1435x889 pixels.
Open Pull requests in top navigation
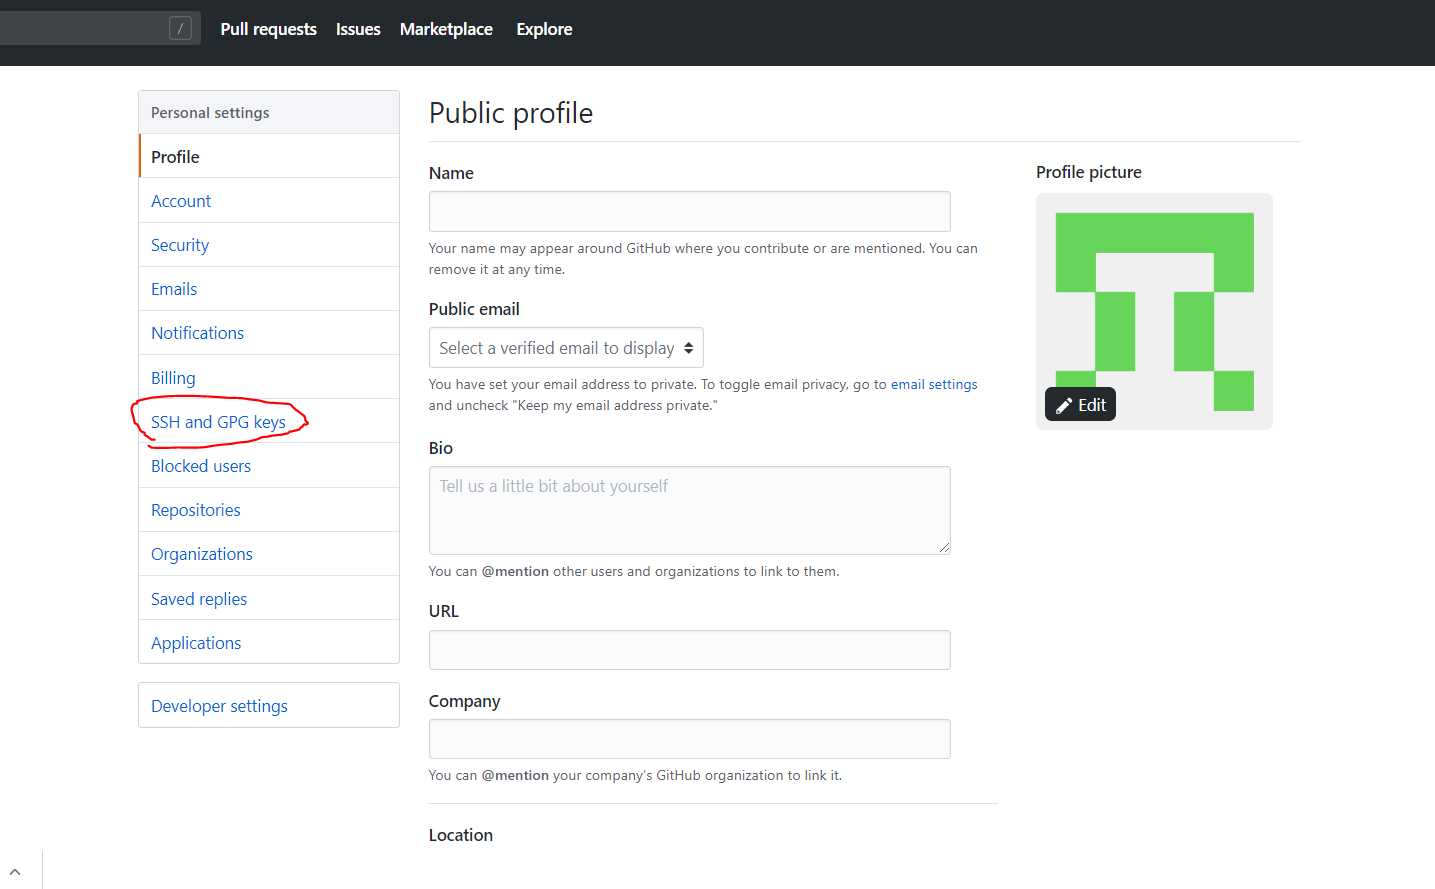(x=268, y=29)
